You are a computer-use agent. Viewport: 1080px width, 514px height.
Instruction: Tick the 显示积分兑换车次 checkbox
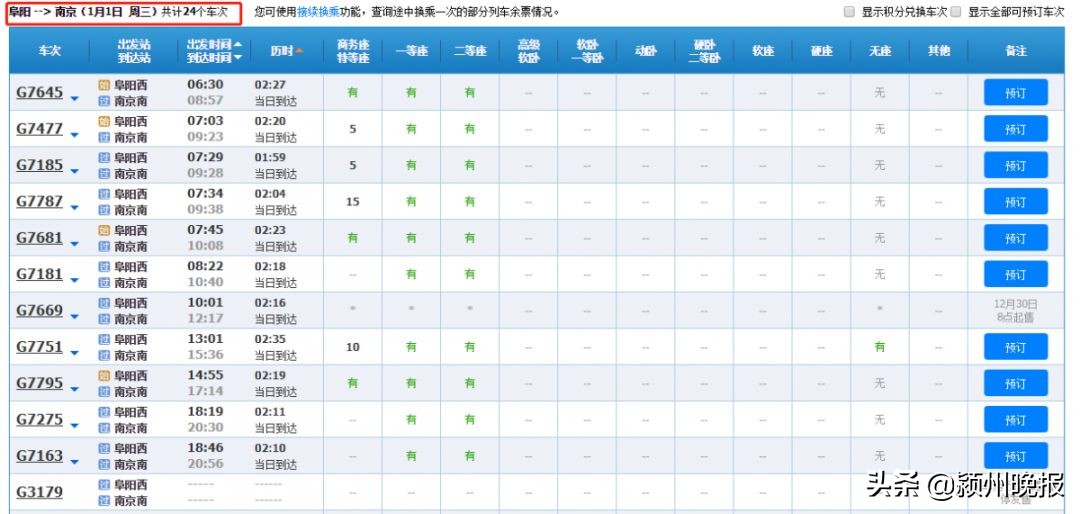[x=849, y=12]
